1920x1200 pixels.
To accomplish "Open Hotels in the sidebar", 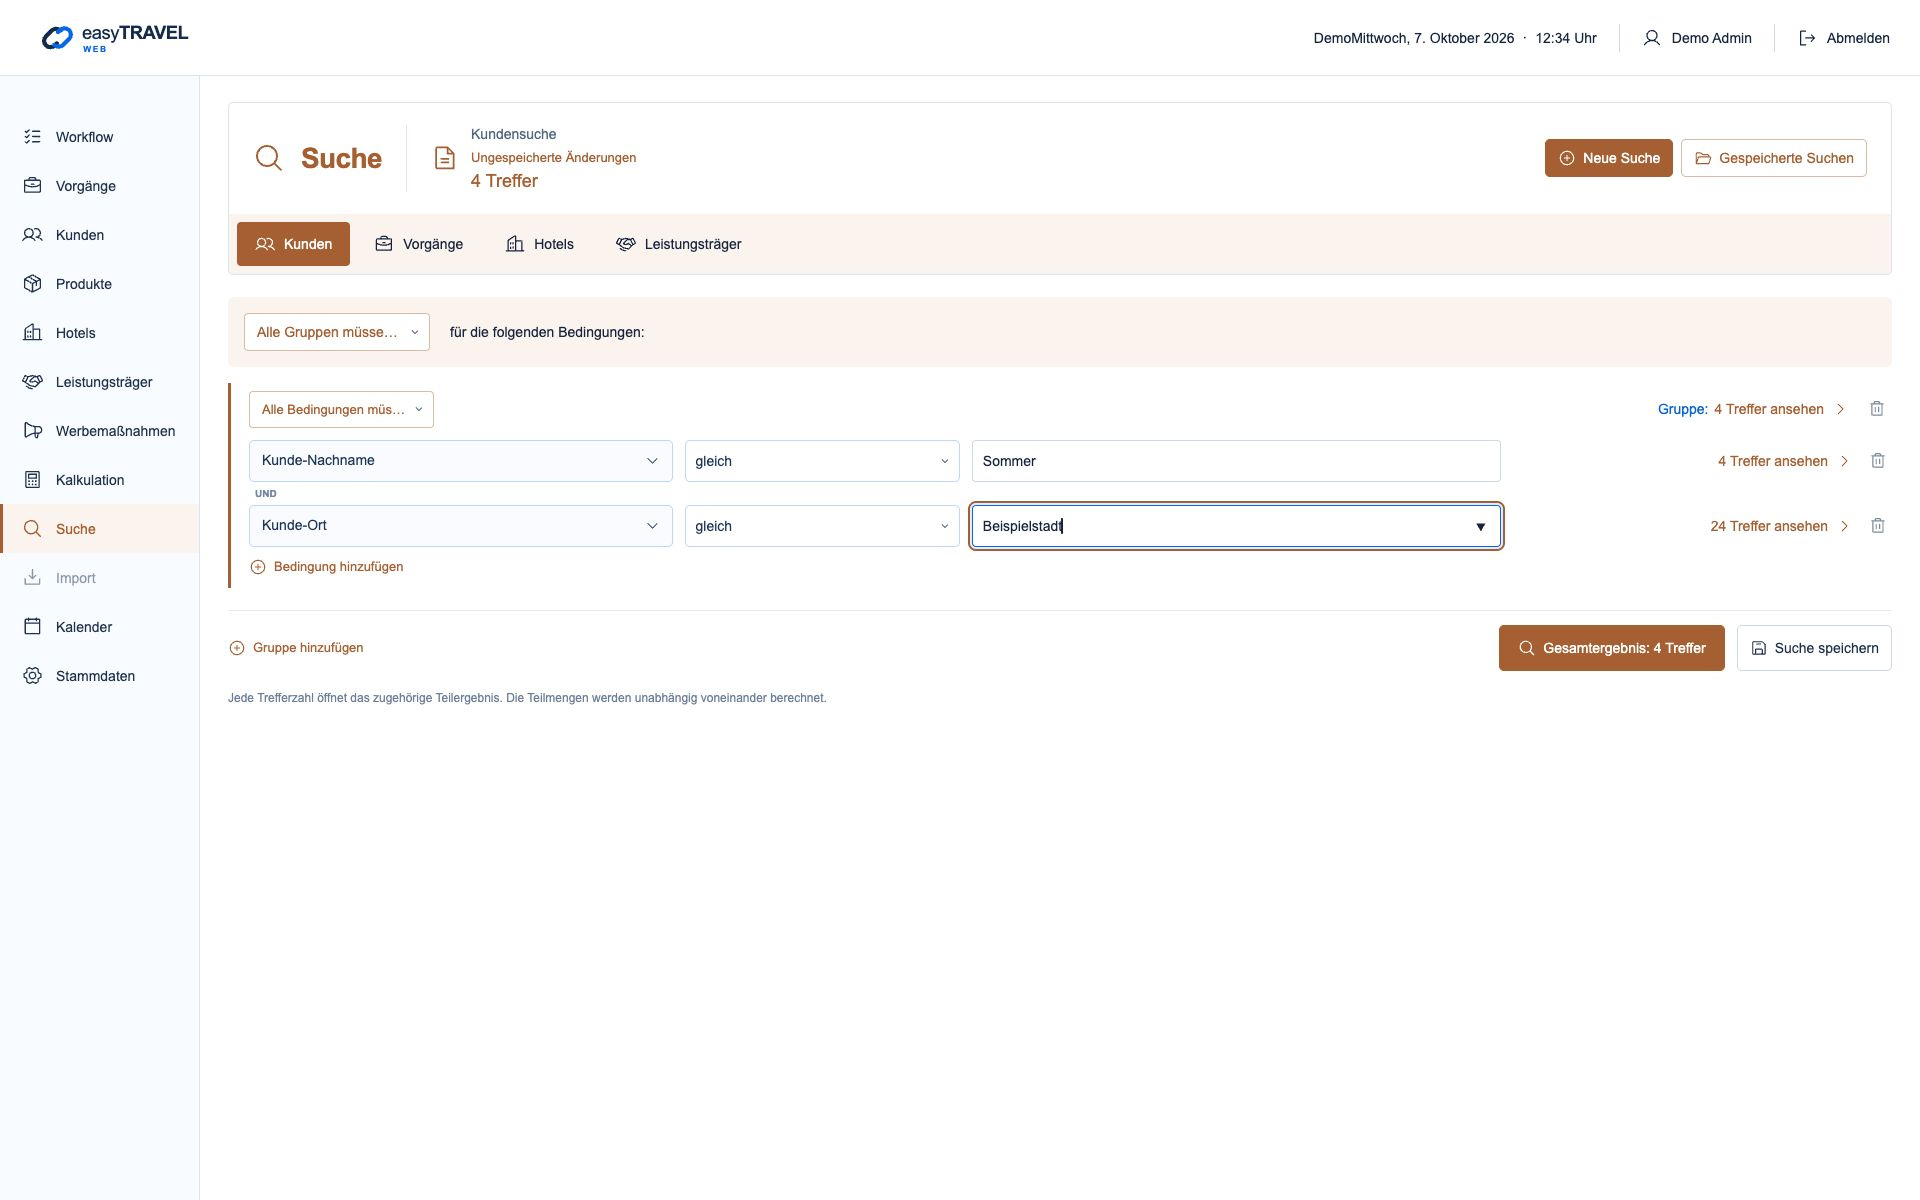I will (x=100, y=333).
